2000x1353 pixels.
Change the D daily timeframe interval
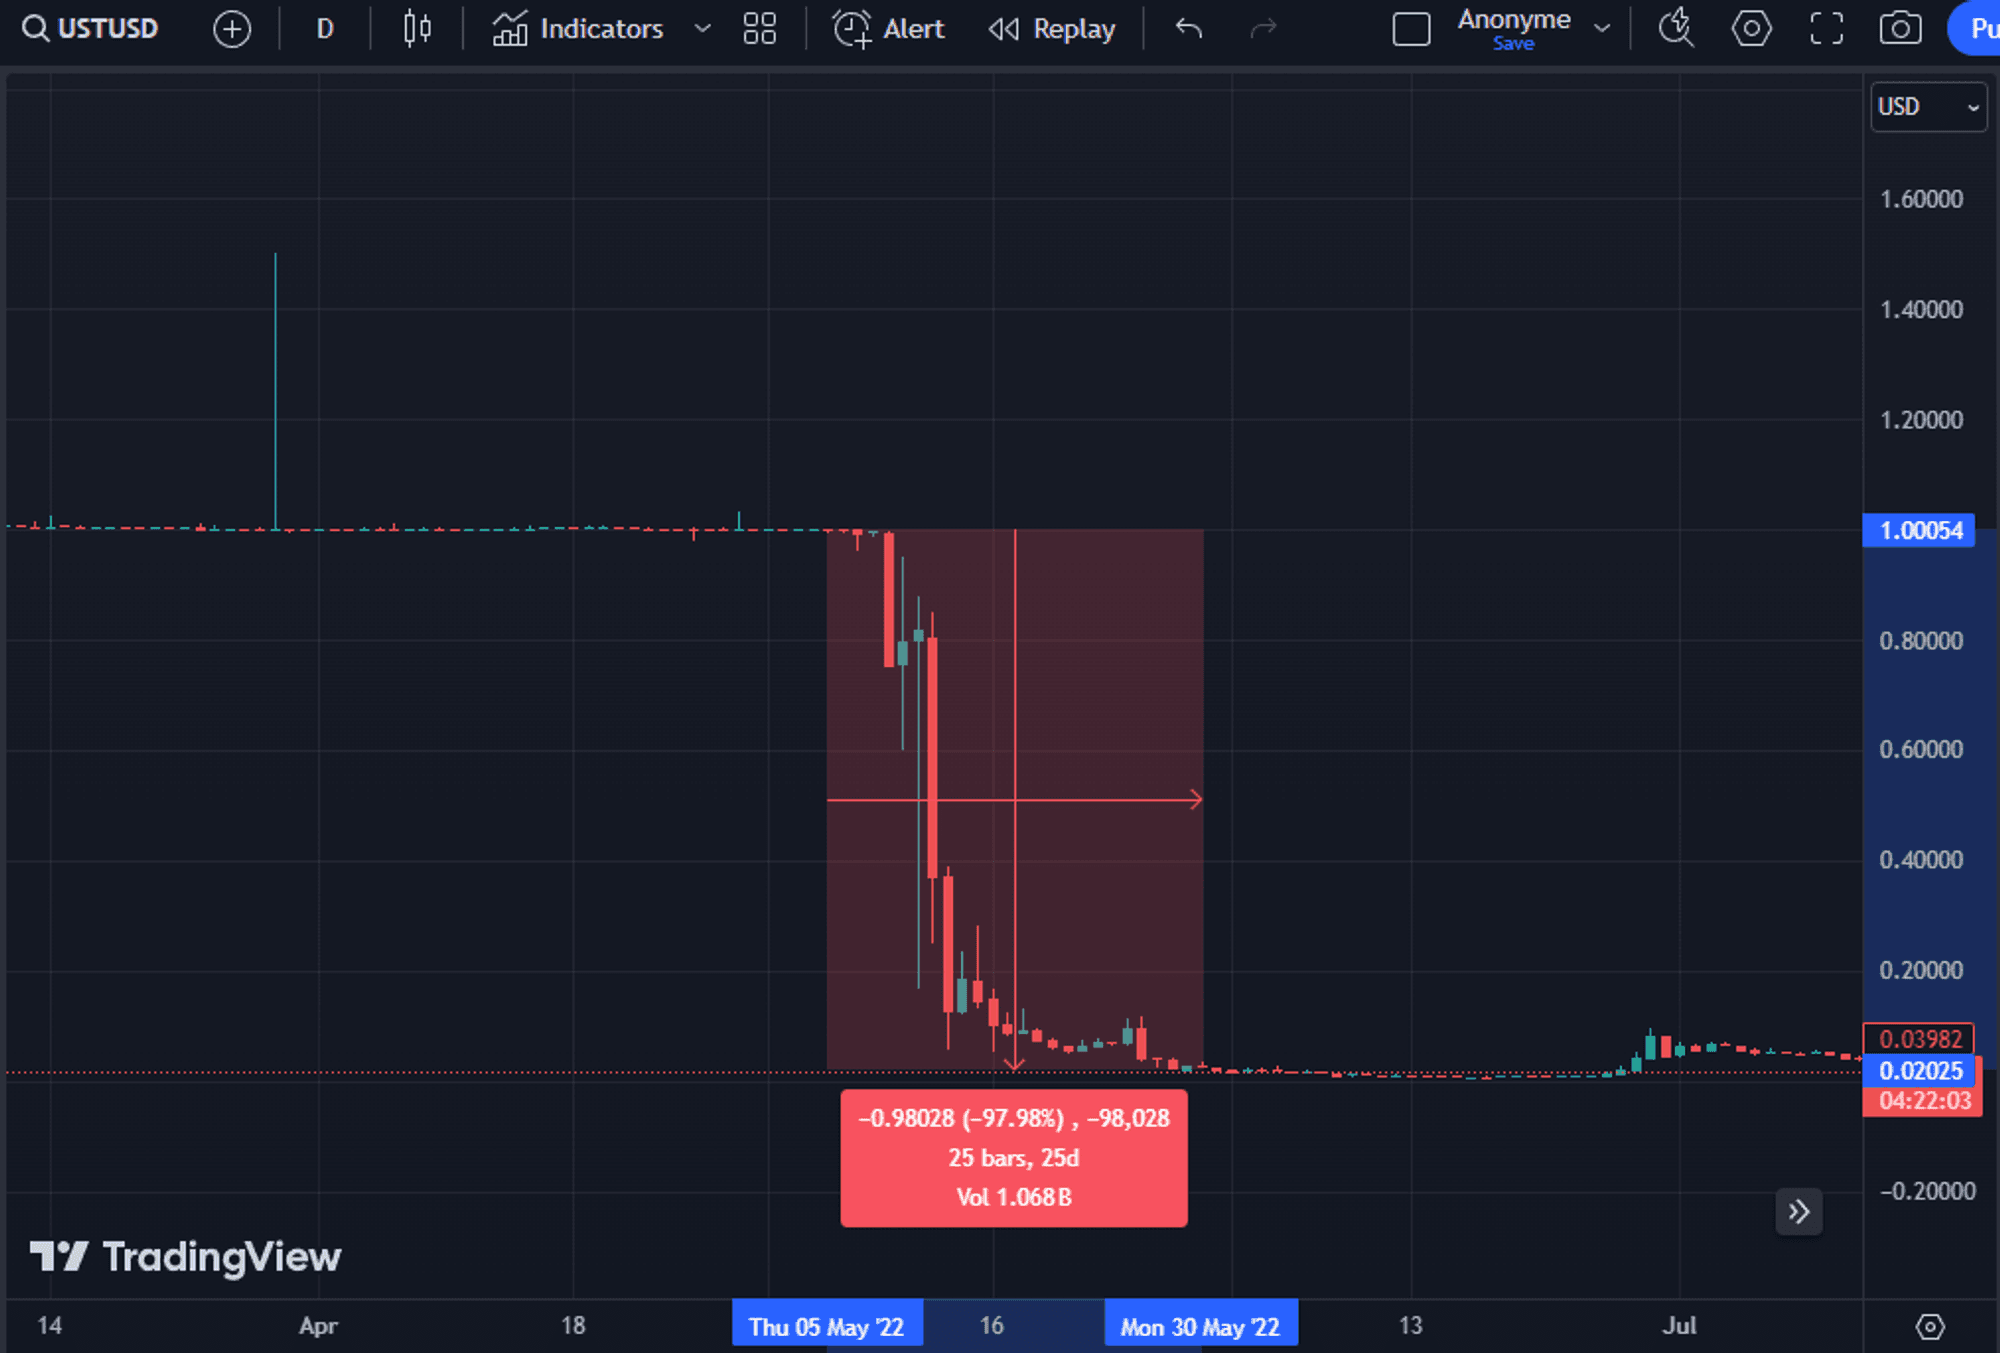(325, 29)
